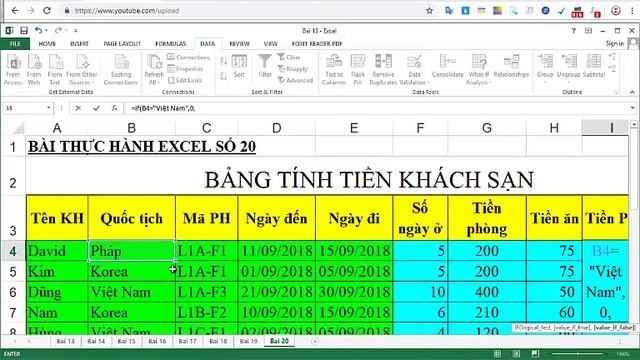Viewport: 640px width, 360px height.
Task: Open the FILE tab
Action: pyautogui.click(x=15, y=44)
